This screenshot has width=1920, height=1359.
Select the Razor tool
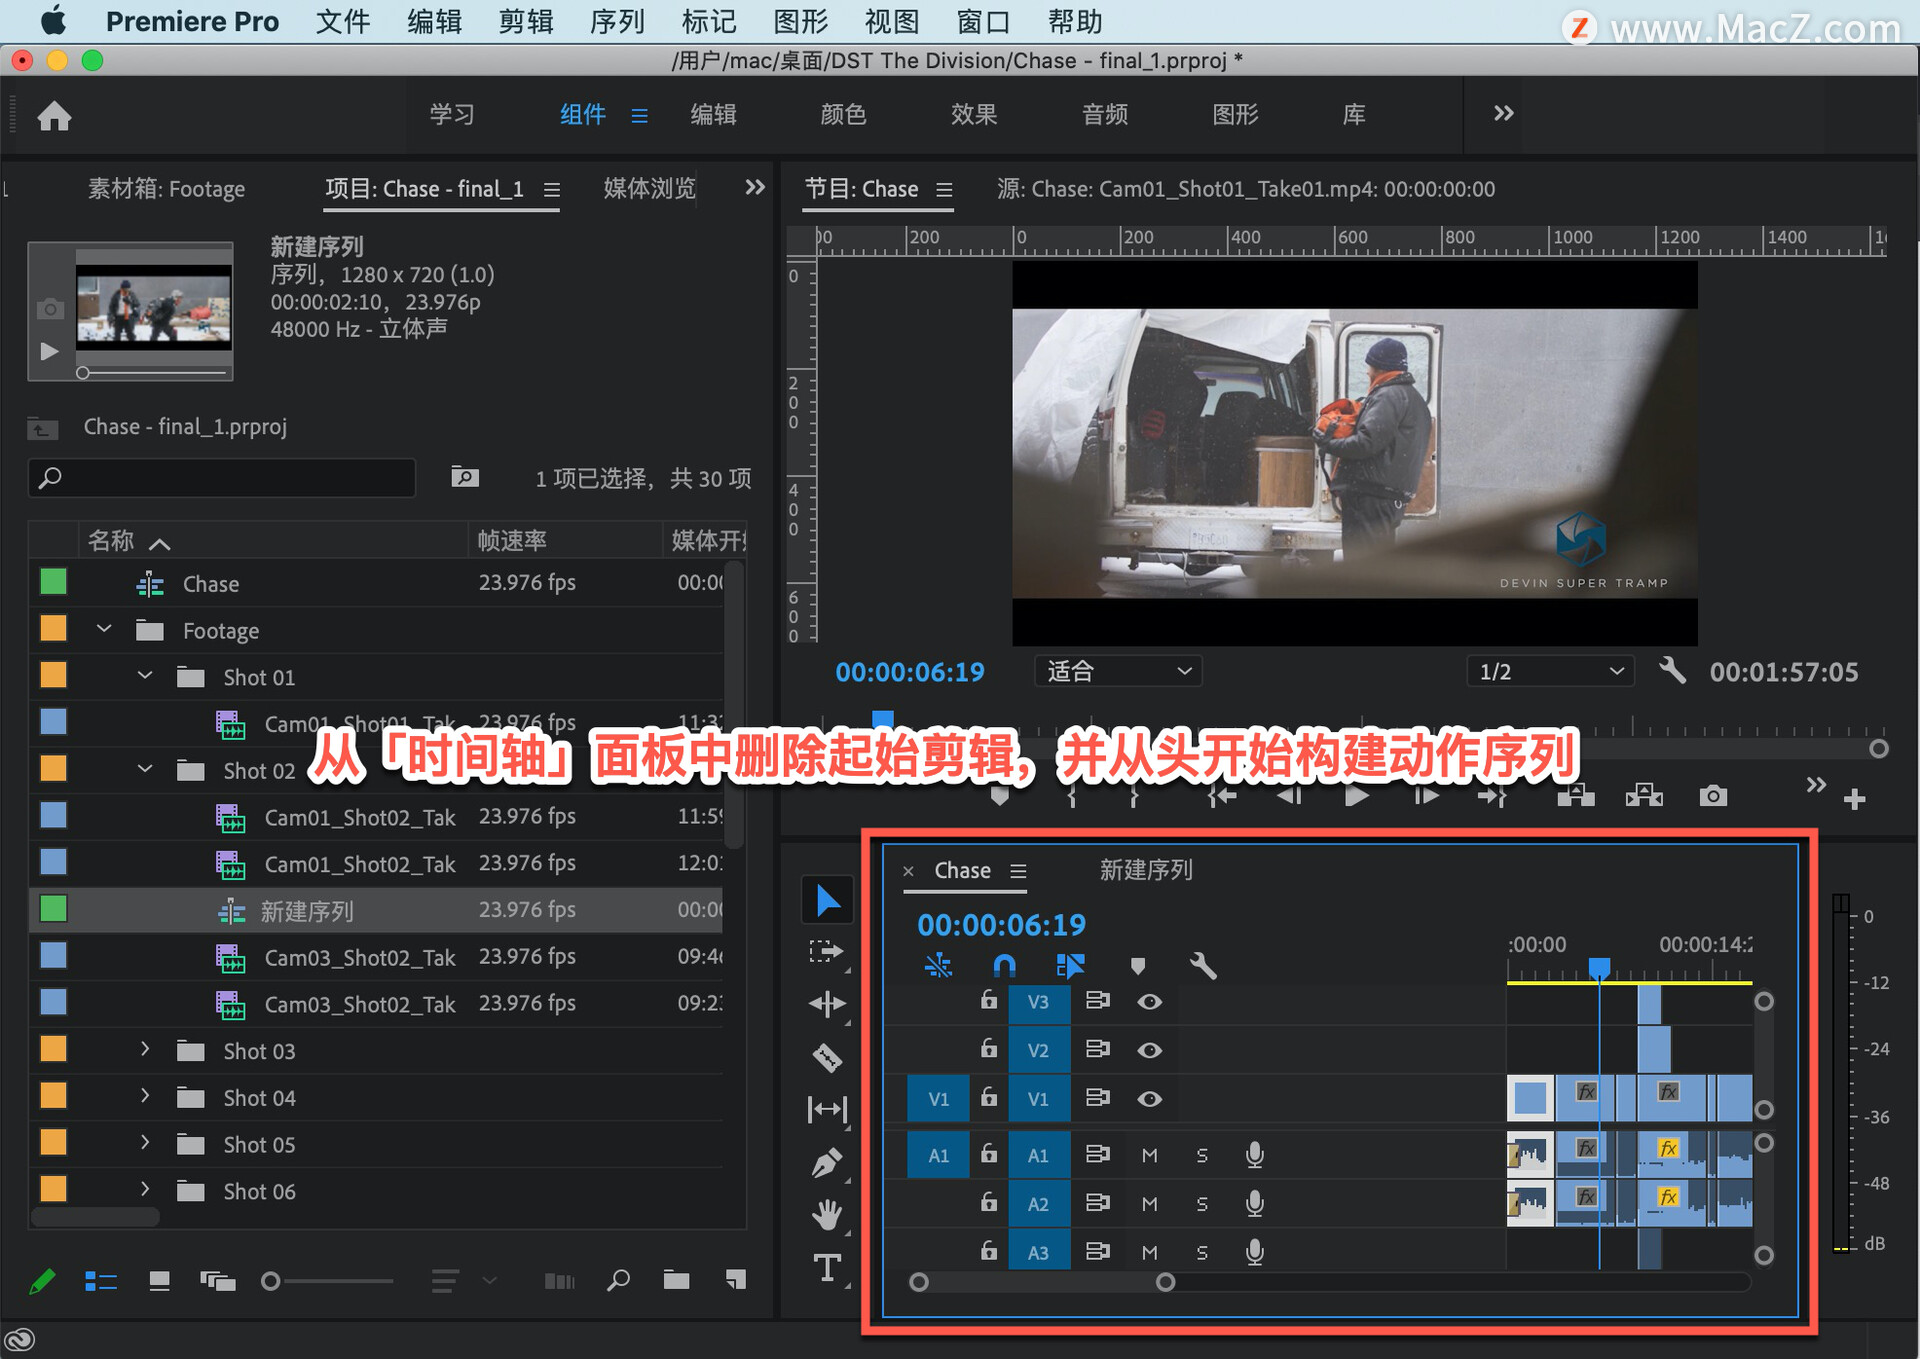coord(827,1057)
